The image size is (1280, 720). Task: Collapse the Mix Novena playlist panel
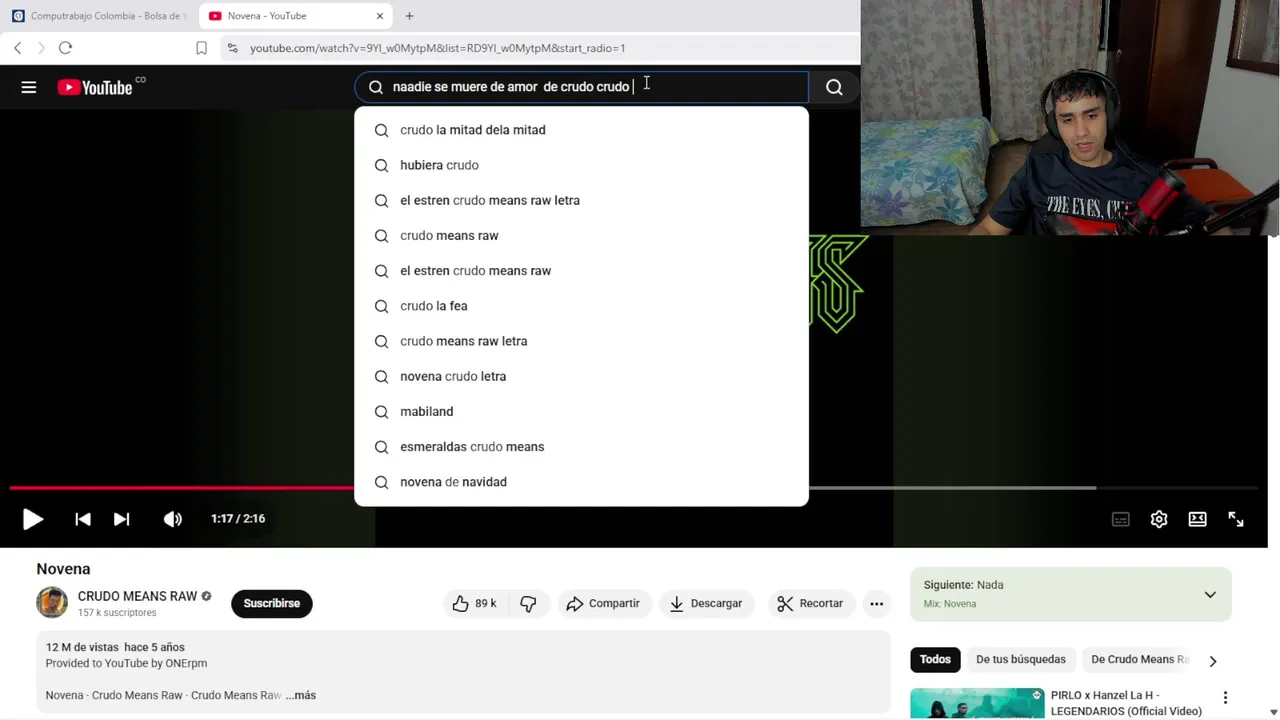[1210, 595]
